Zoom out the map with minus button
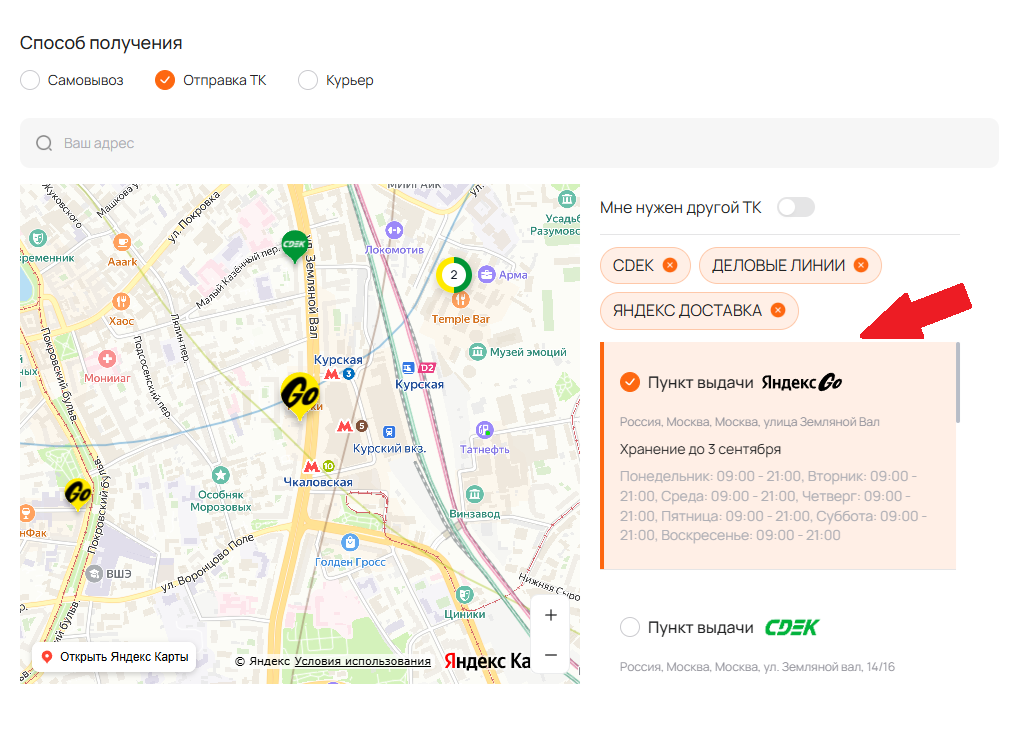This screenshot has width=1026, height=733. pos(551,655)
